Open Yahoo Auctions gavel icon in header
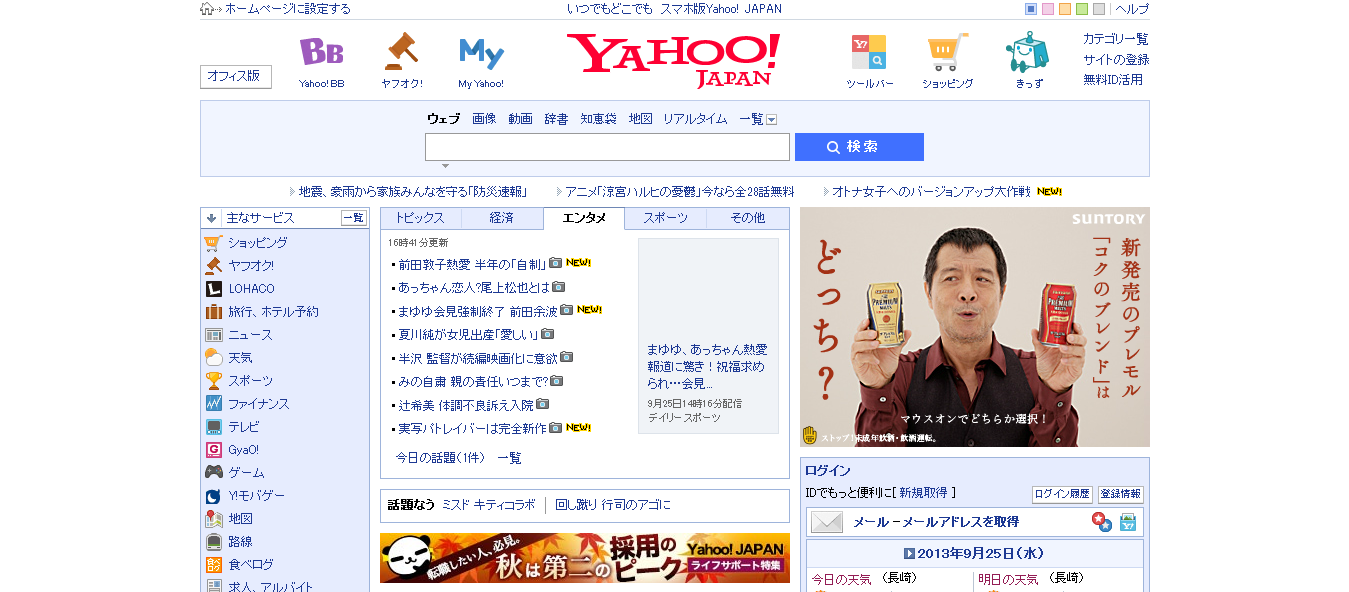Image resolution: width=1349 pixels, height=592 pixels. (401, 50)
